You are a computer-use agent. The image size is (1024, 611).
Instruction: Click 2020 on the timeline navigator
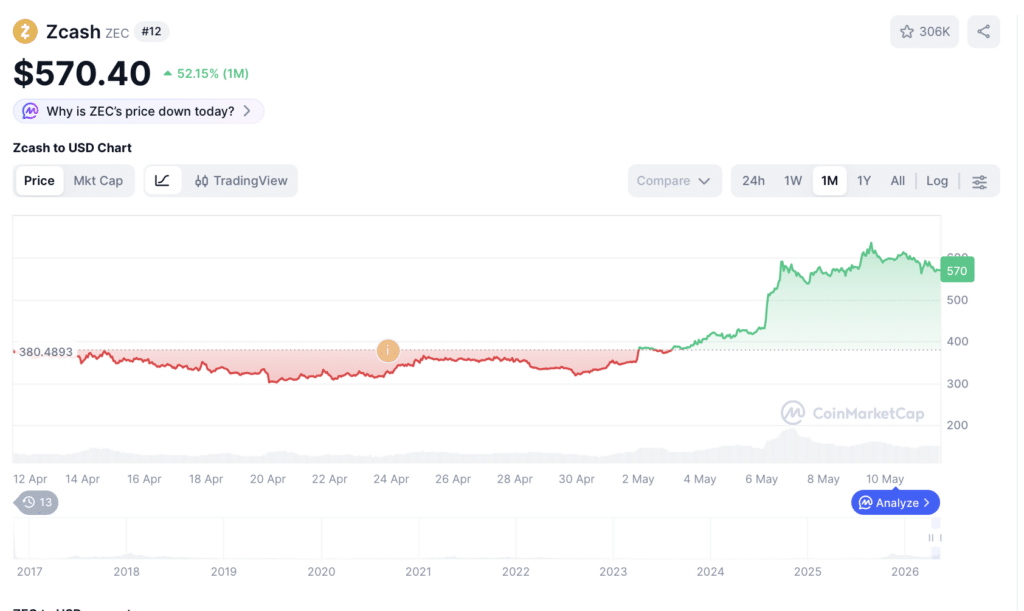coord(321,572)
